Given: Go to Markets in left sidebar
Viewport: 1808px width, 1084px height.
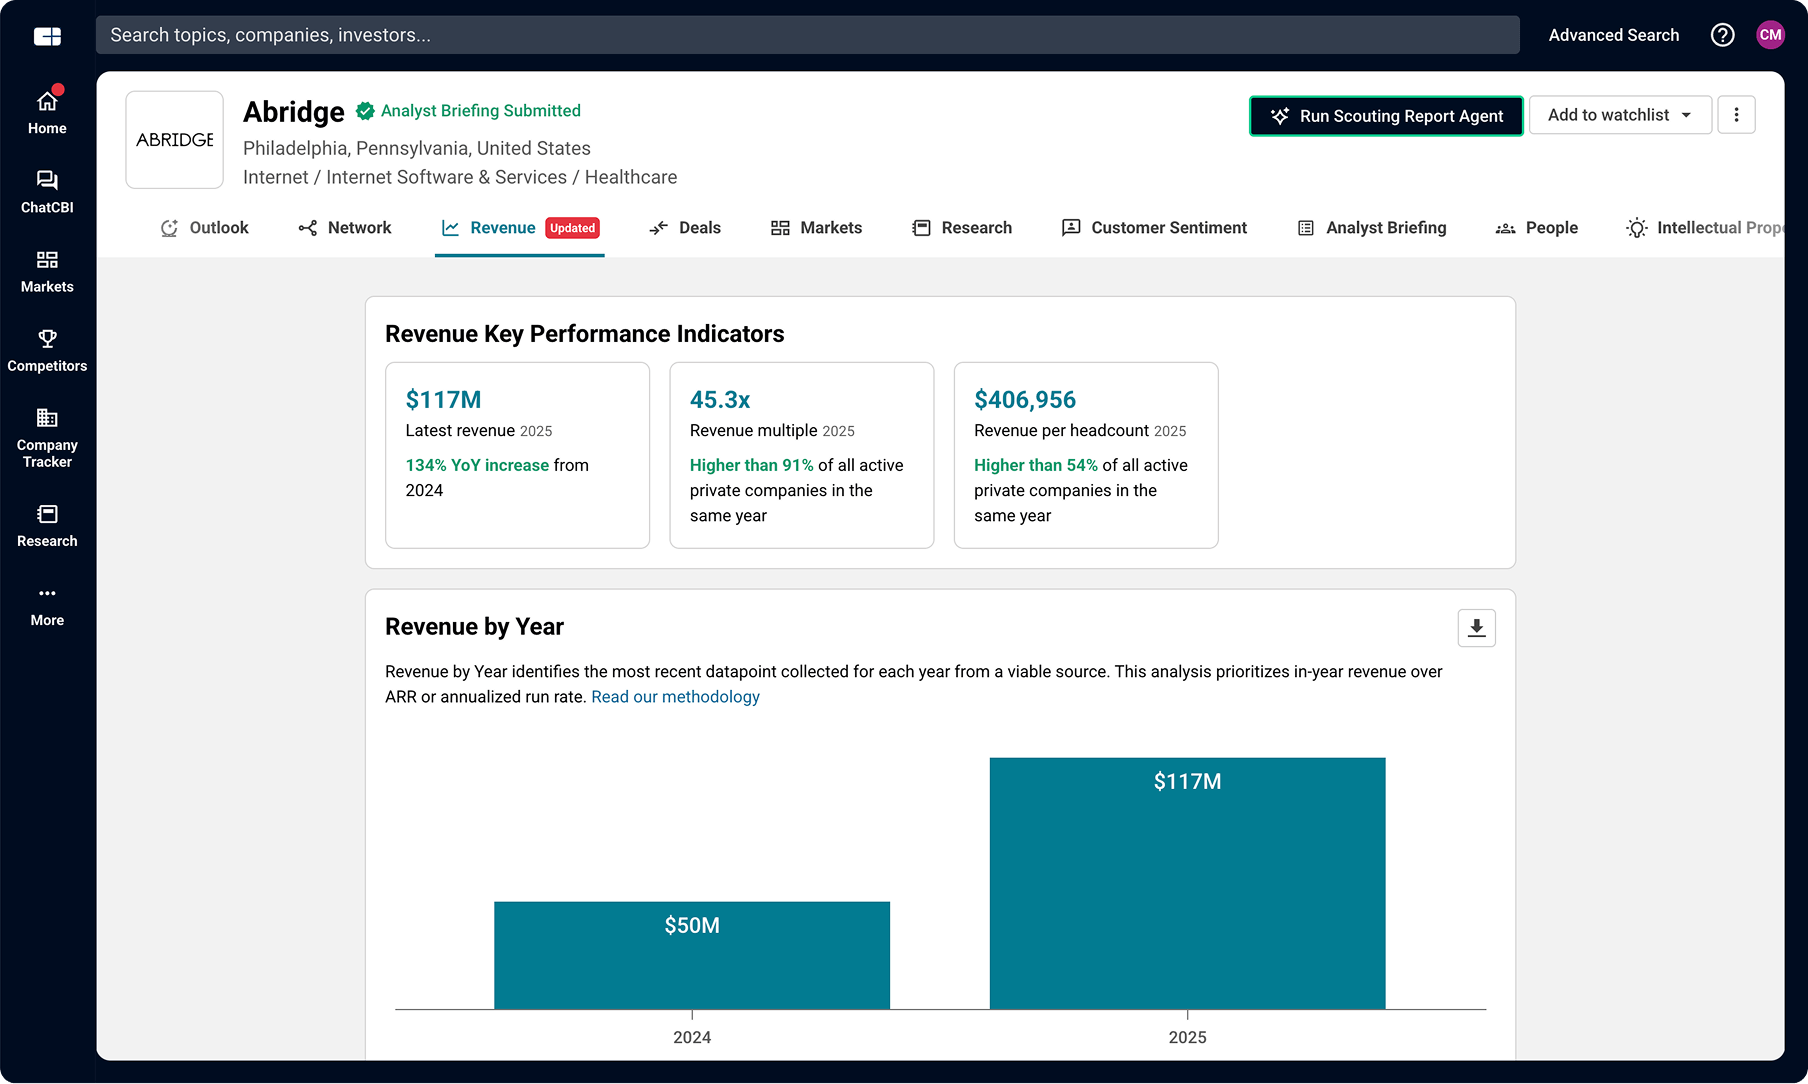Looking at the screenshot, I should [x=47, y=272].
